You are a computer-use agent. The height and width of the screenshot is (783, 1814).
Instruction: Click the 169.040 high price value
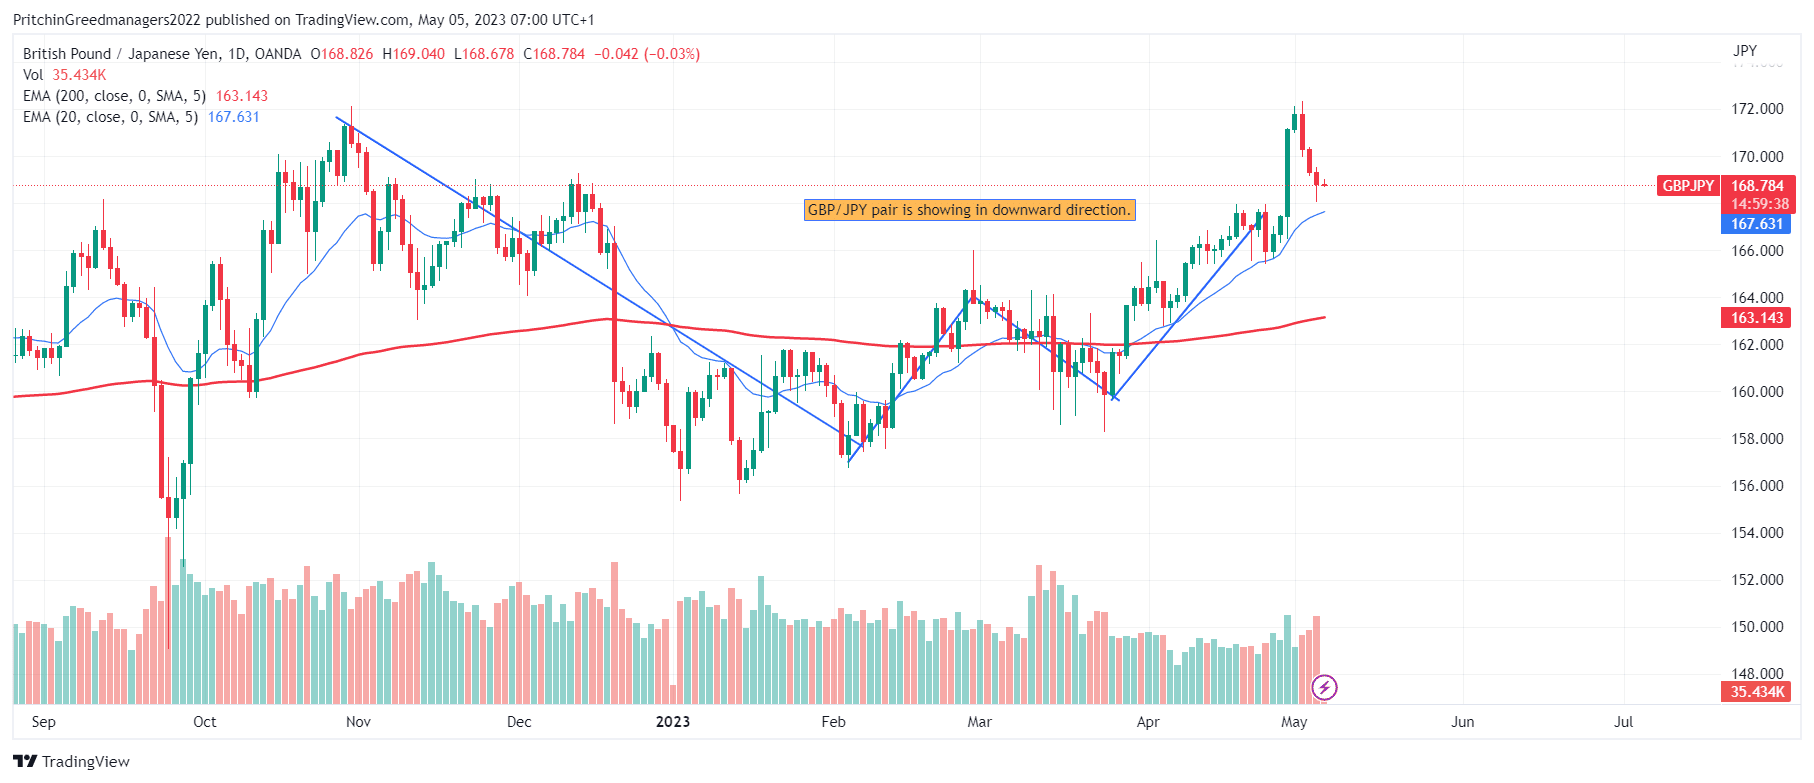418,54
